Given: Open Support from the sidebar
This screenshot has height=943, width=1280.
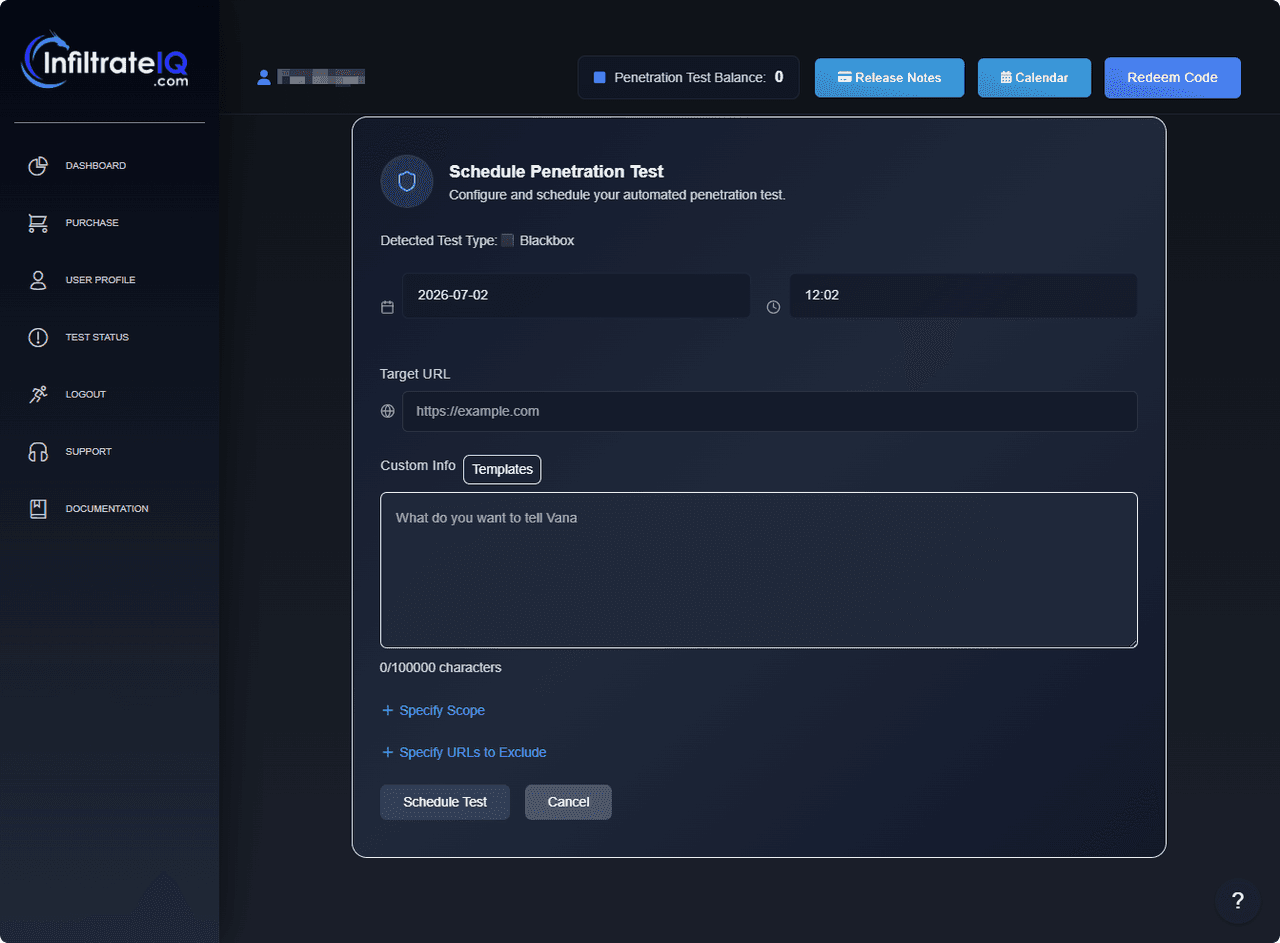Looking at the screenshot, I should [x=89, y=452].
